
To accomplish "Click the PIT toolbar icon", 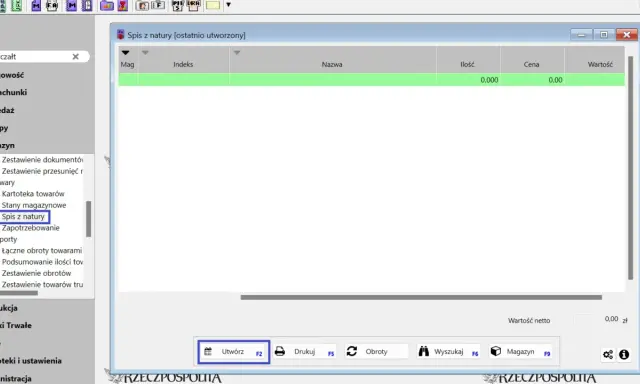I will point(178,6).
